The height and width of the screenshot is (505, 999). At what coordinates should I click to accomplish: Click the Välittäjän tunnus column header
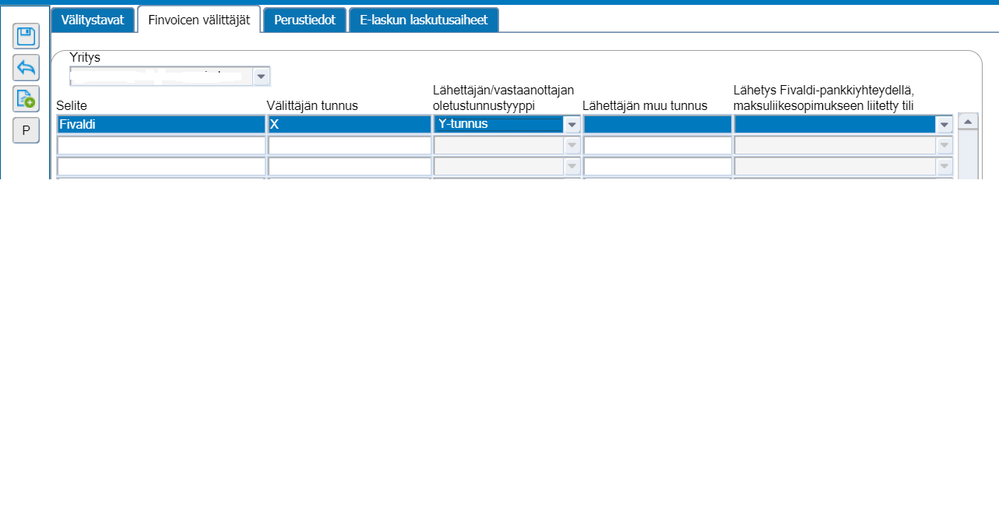[312, 106]
